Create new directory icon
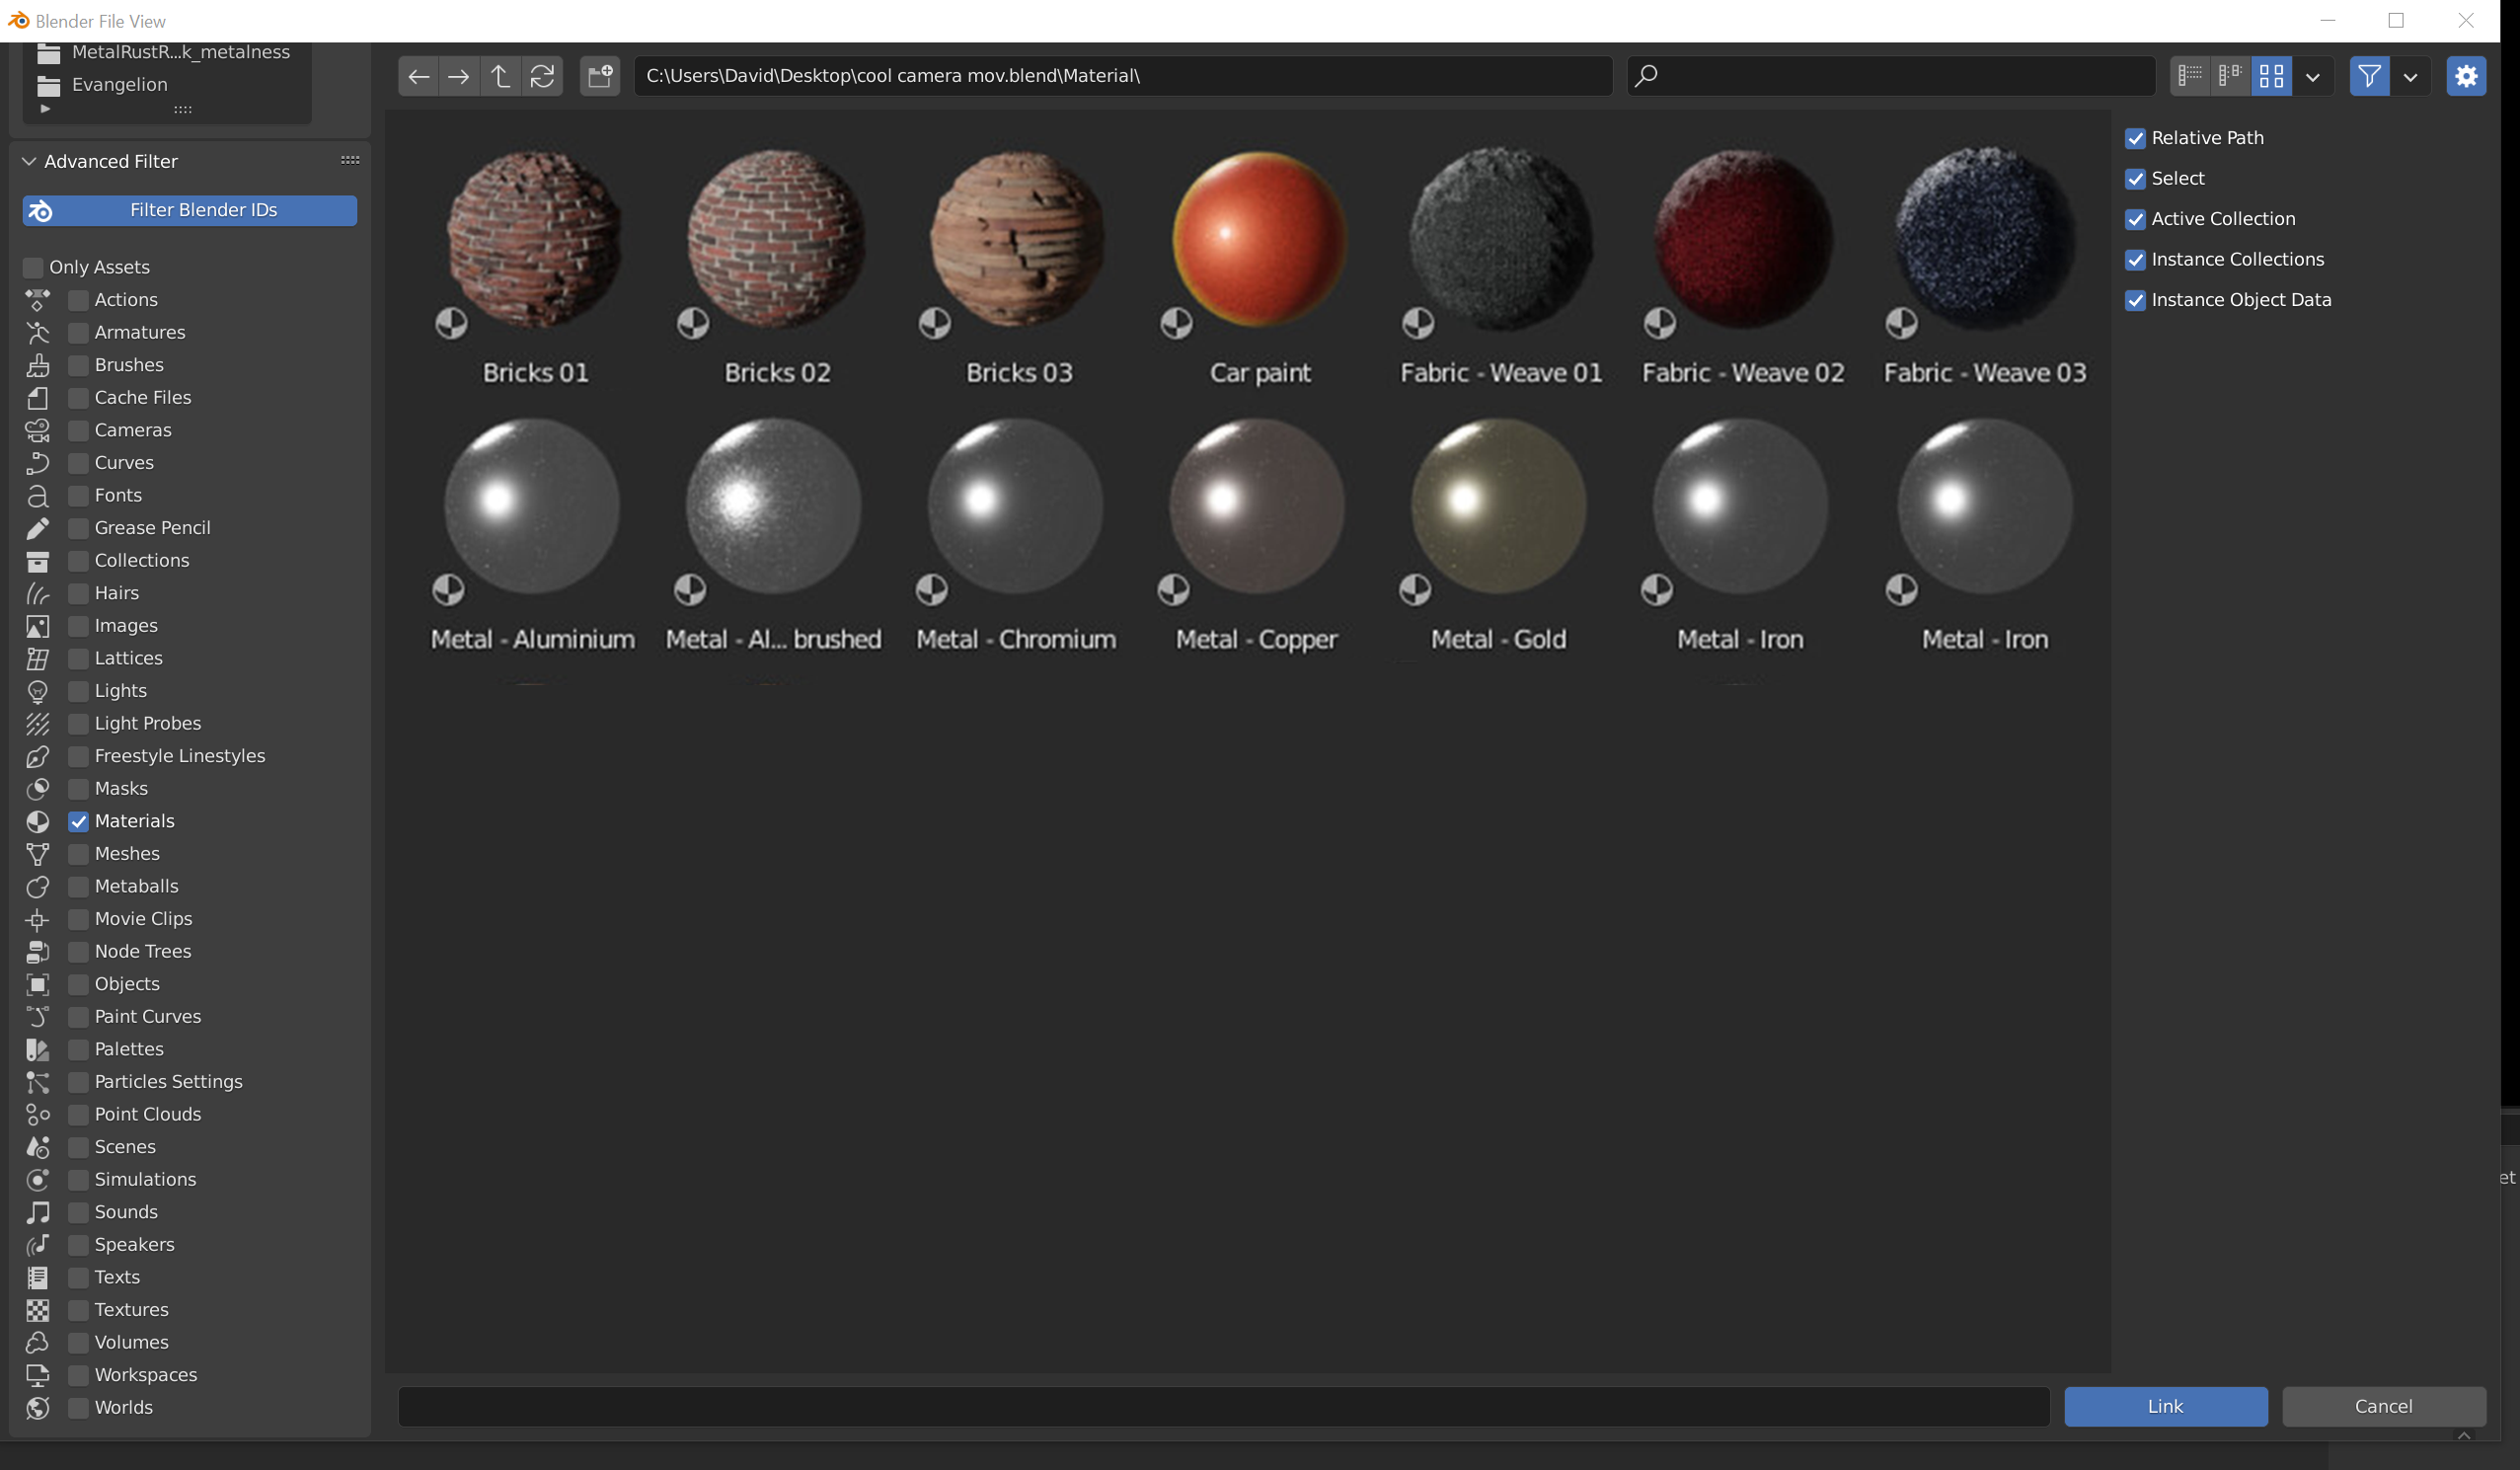Image resolution: width=2520 pixels, height=1470 pixels. [600, 76]
